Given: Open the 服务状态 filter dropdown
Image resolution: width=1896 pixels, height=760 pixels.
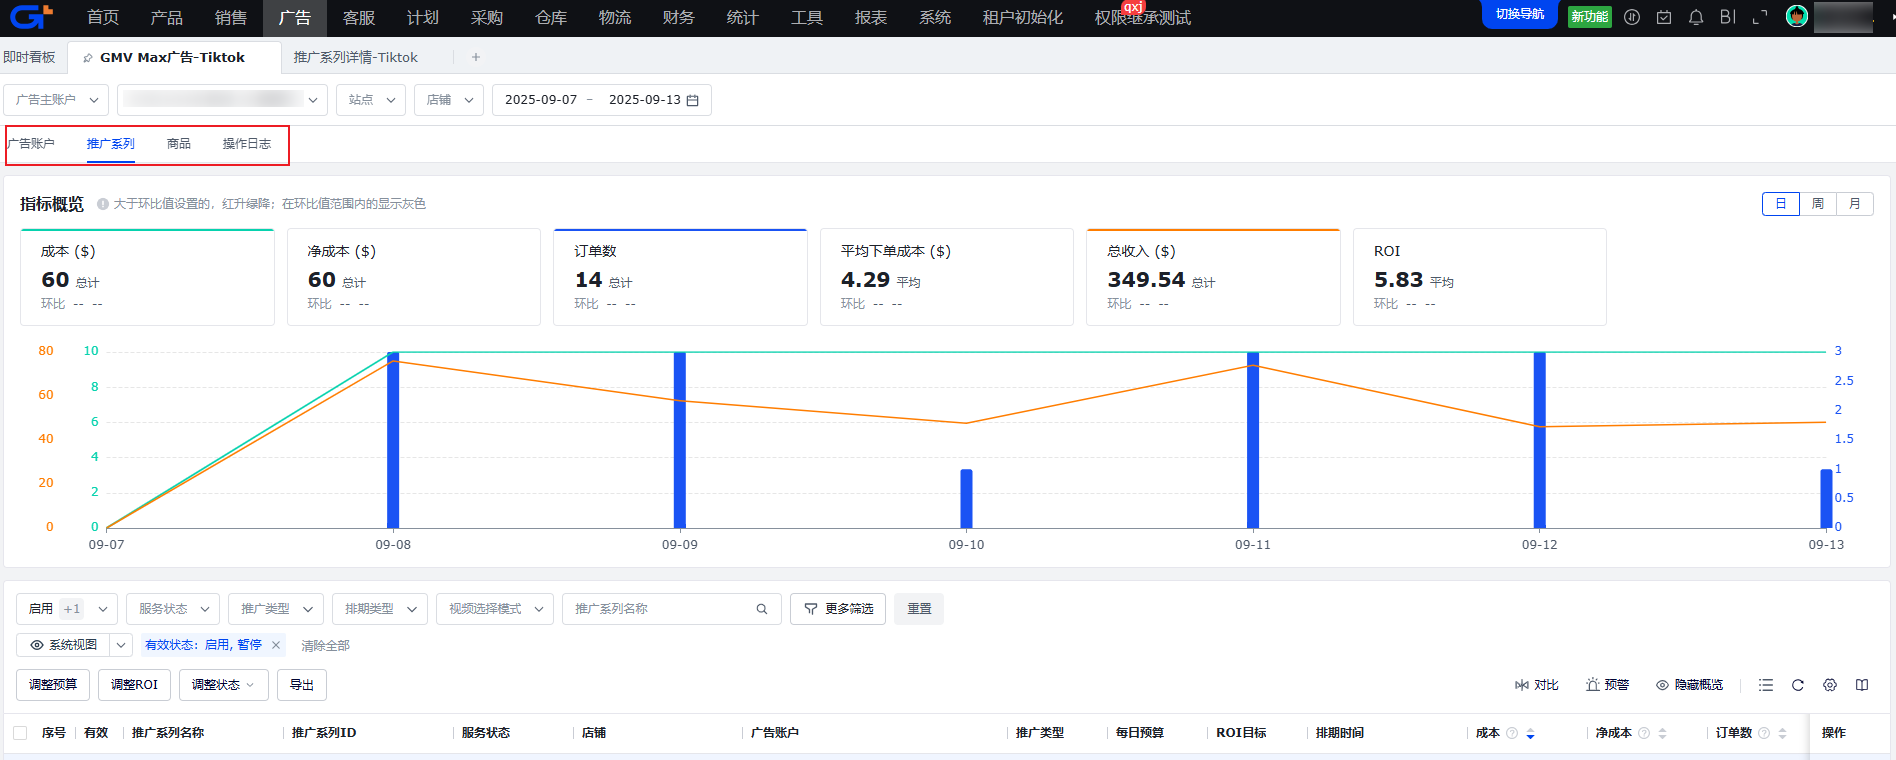Looking at the screenshot, I should coord(173,609).
